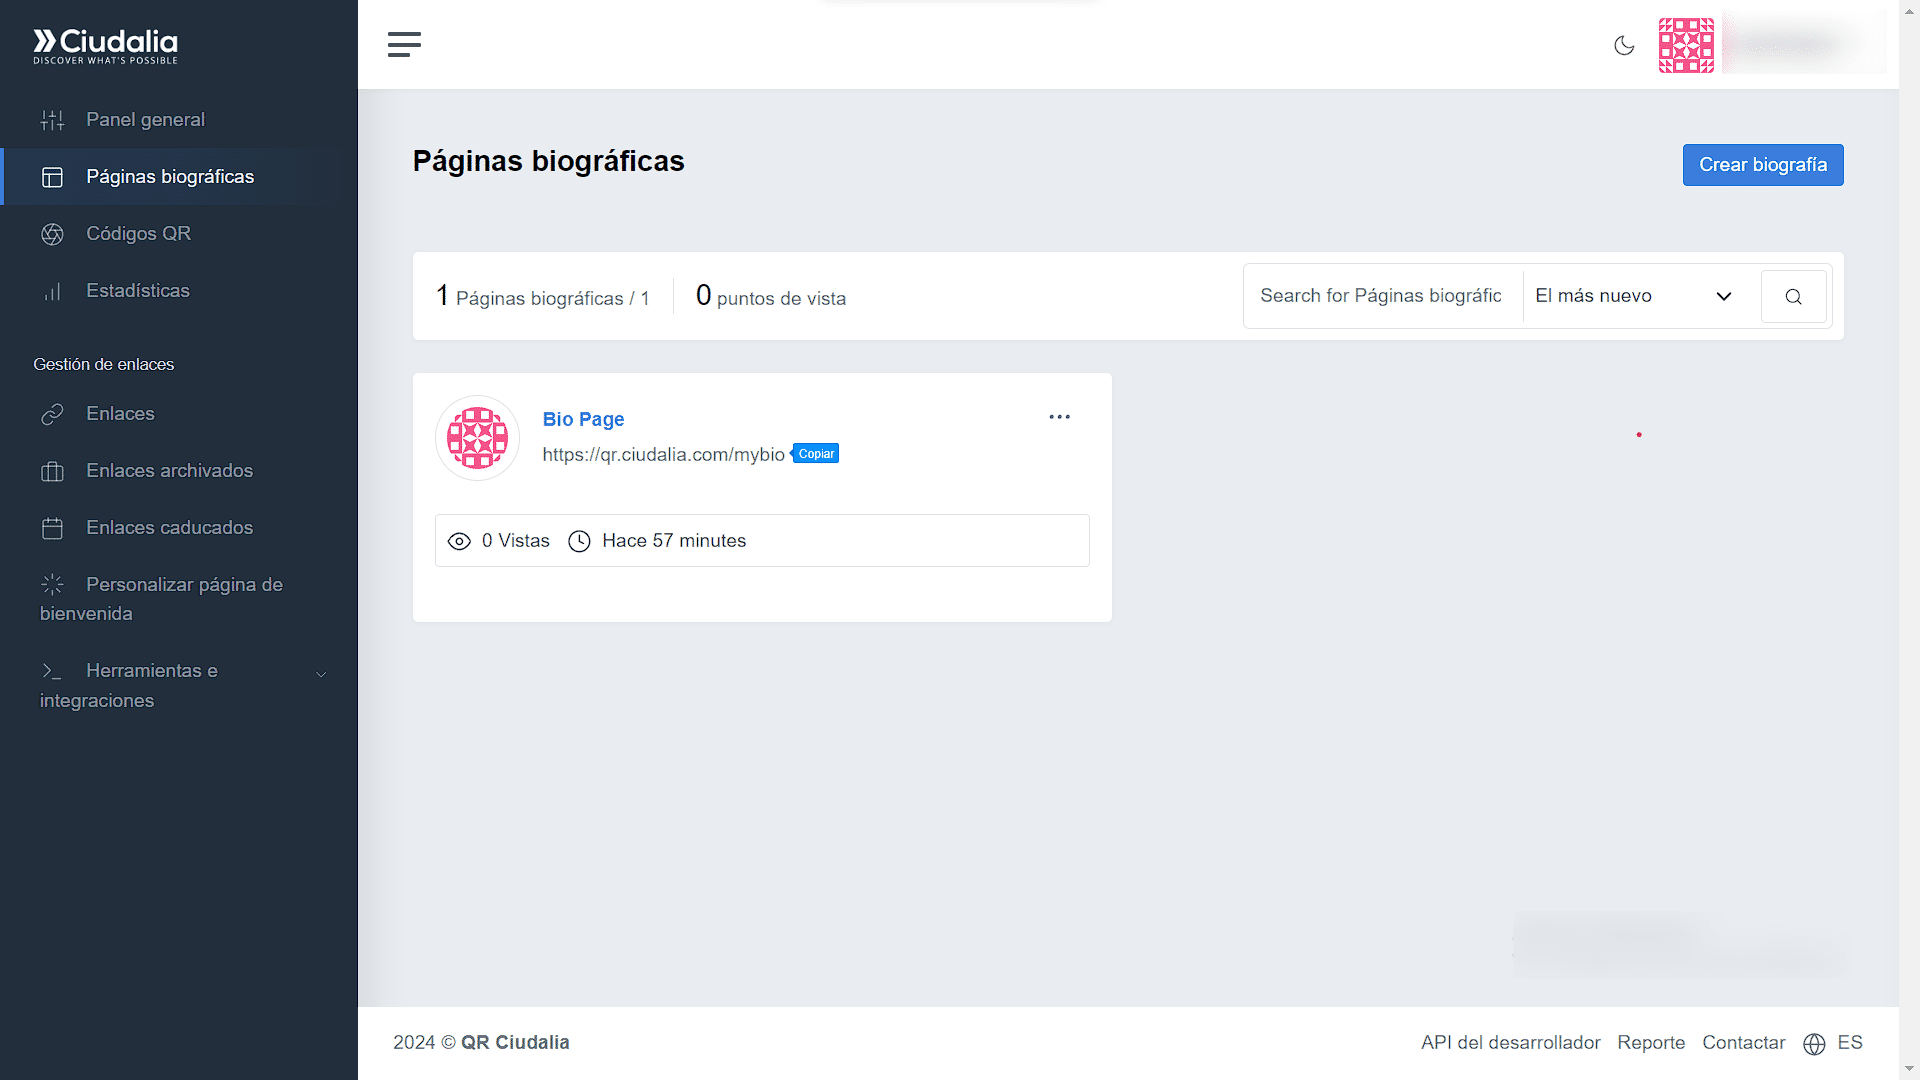The image size is (1920, 1080).
Task: Click the Ciudalia logo in the sidebar
Action: tap(106, 45)
